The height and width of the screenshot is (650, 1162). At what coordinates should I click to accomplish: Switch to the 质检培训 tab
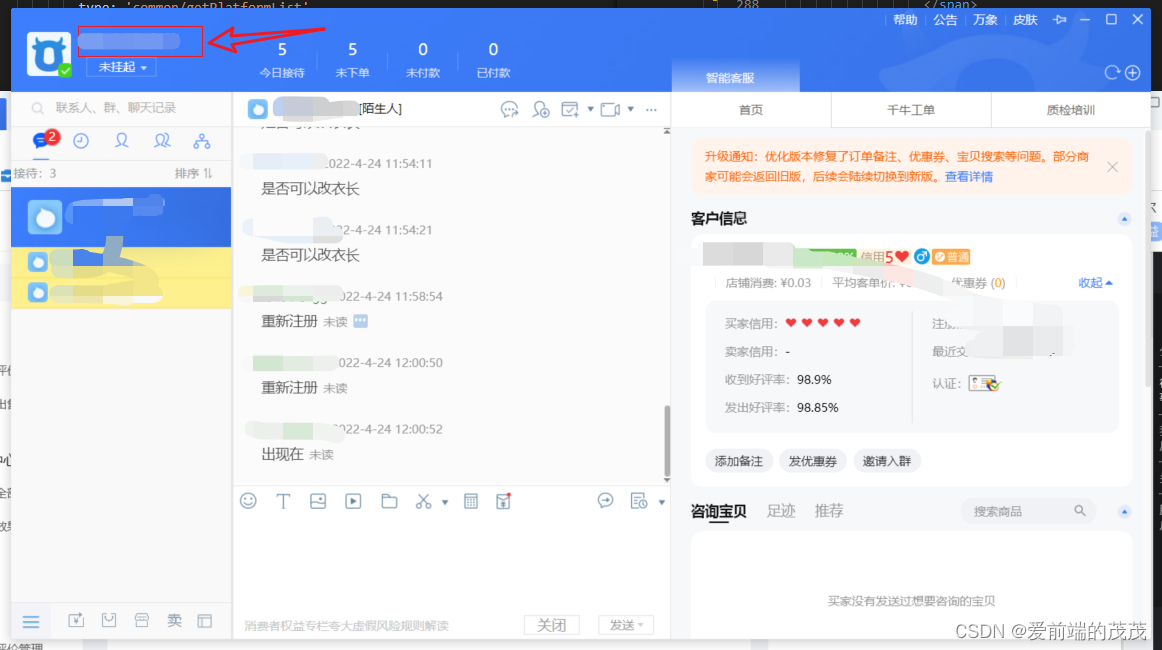coord(1070,110)
